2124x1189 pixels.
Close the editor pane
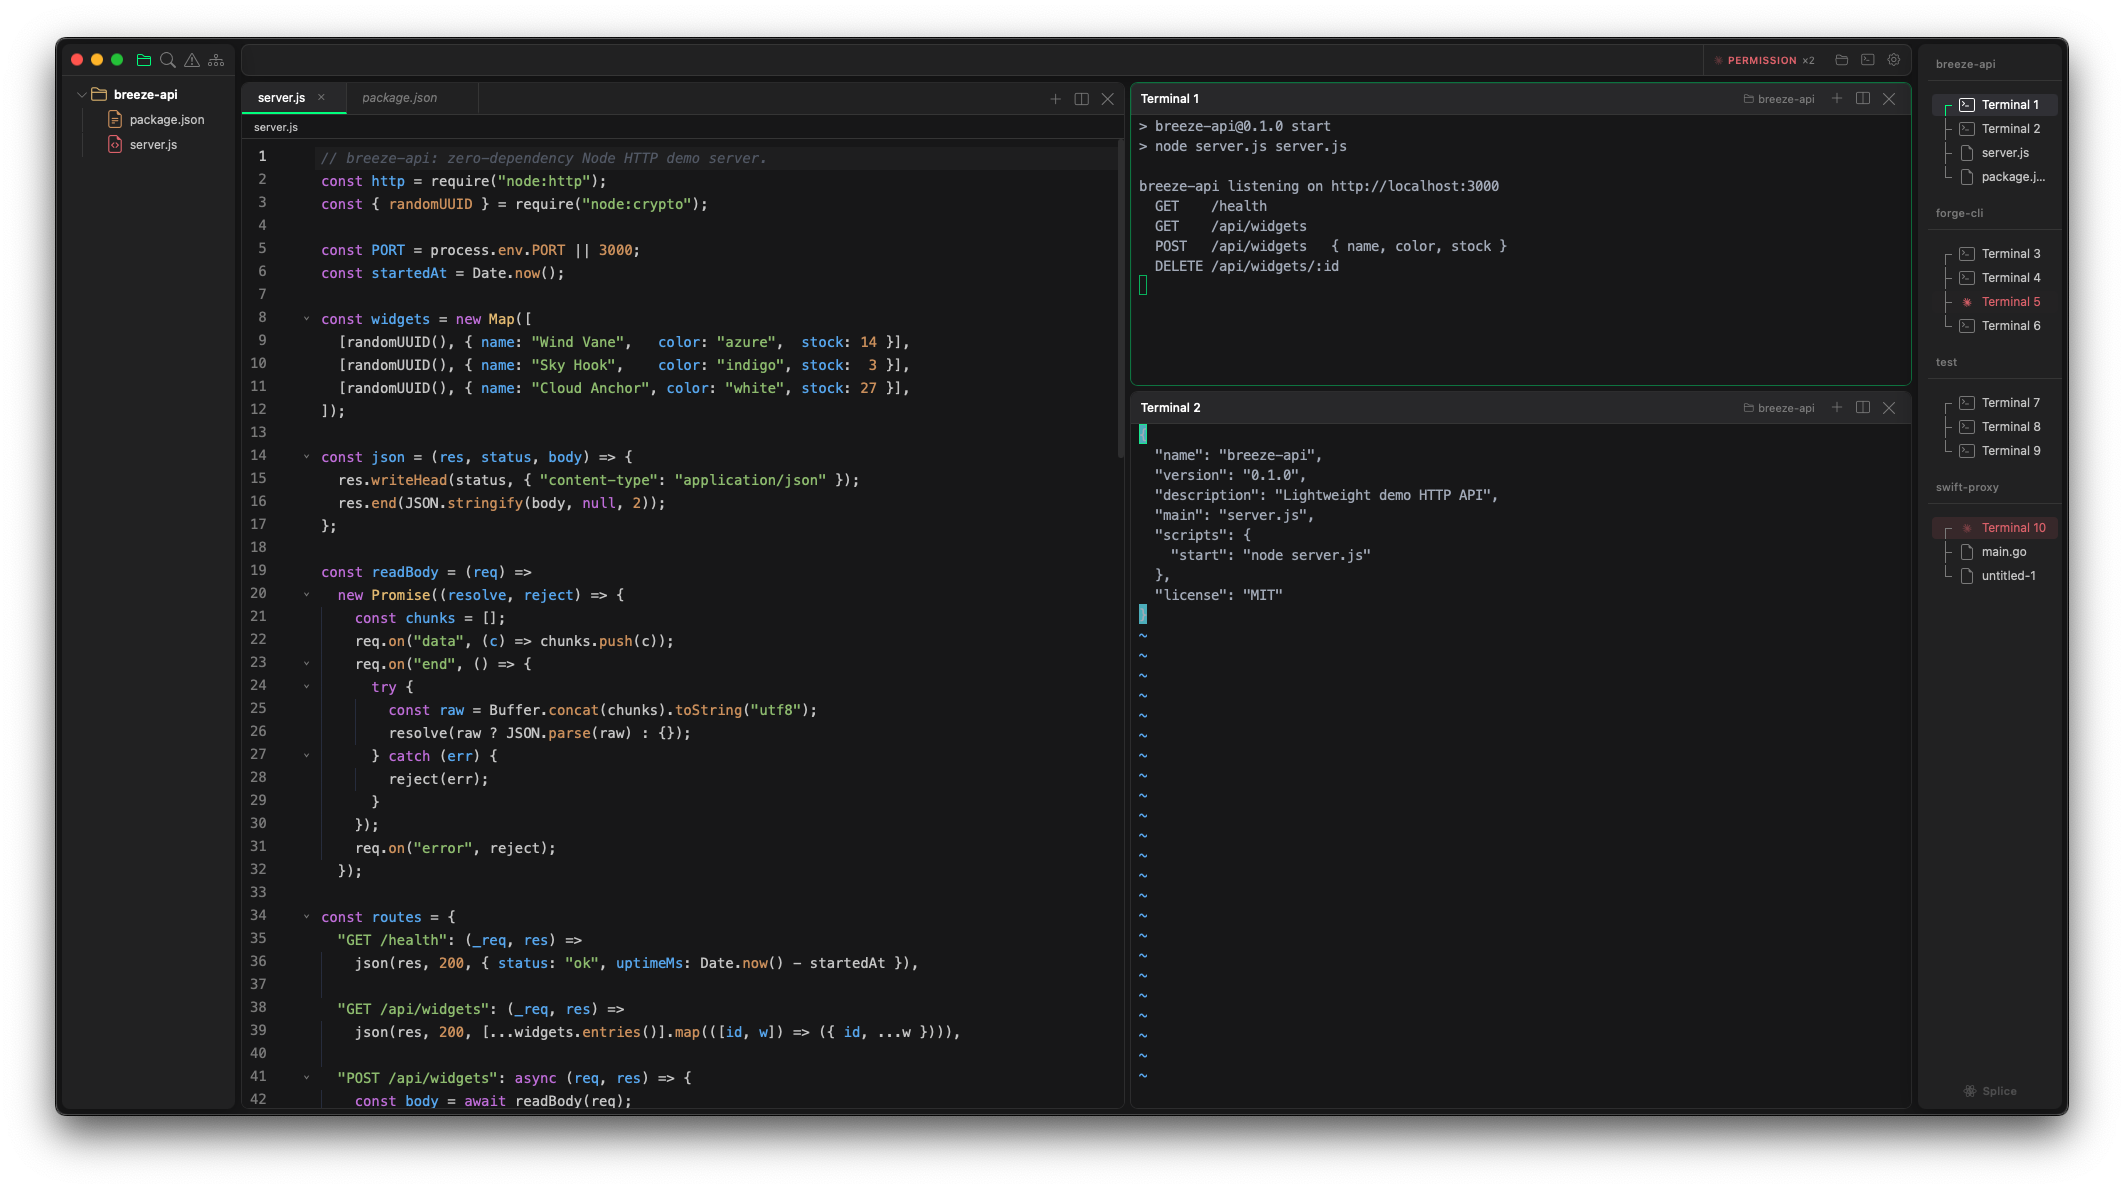[1107, 99]
